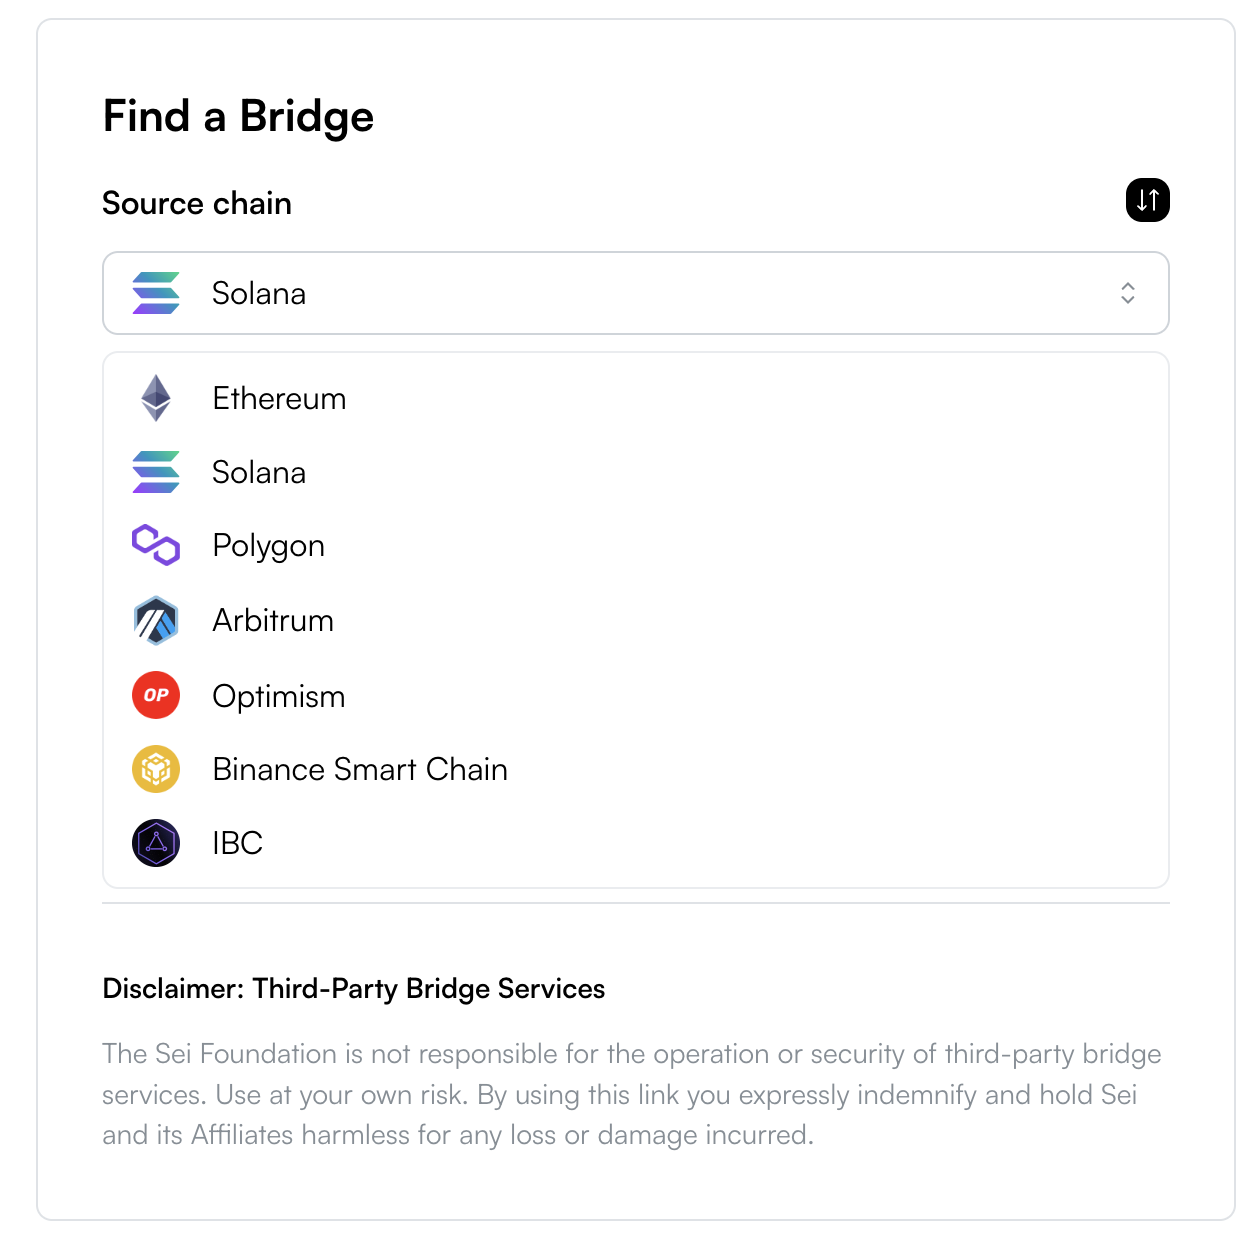The height and width of the screenshot is (1242, 1258).
Task: Click the Find a Bridge heading
Action: click(x=237, y=116)
